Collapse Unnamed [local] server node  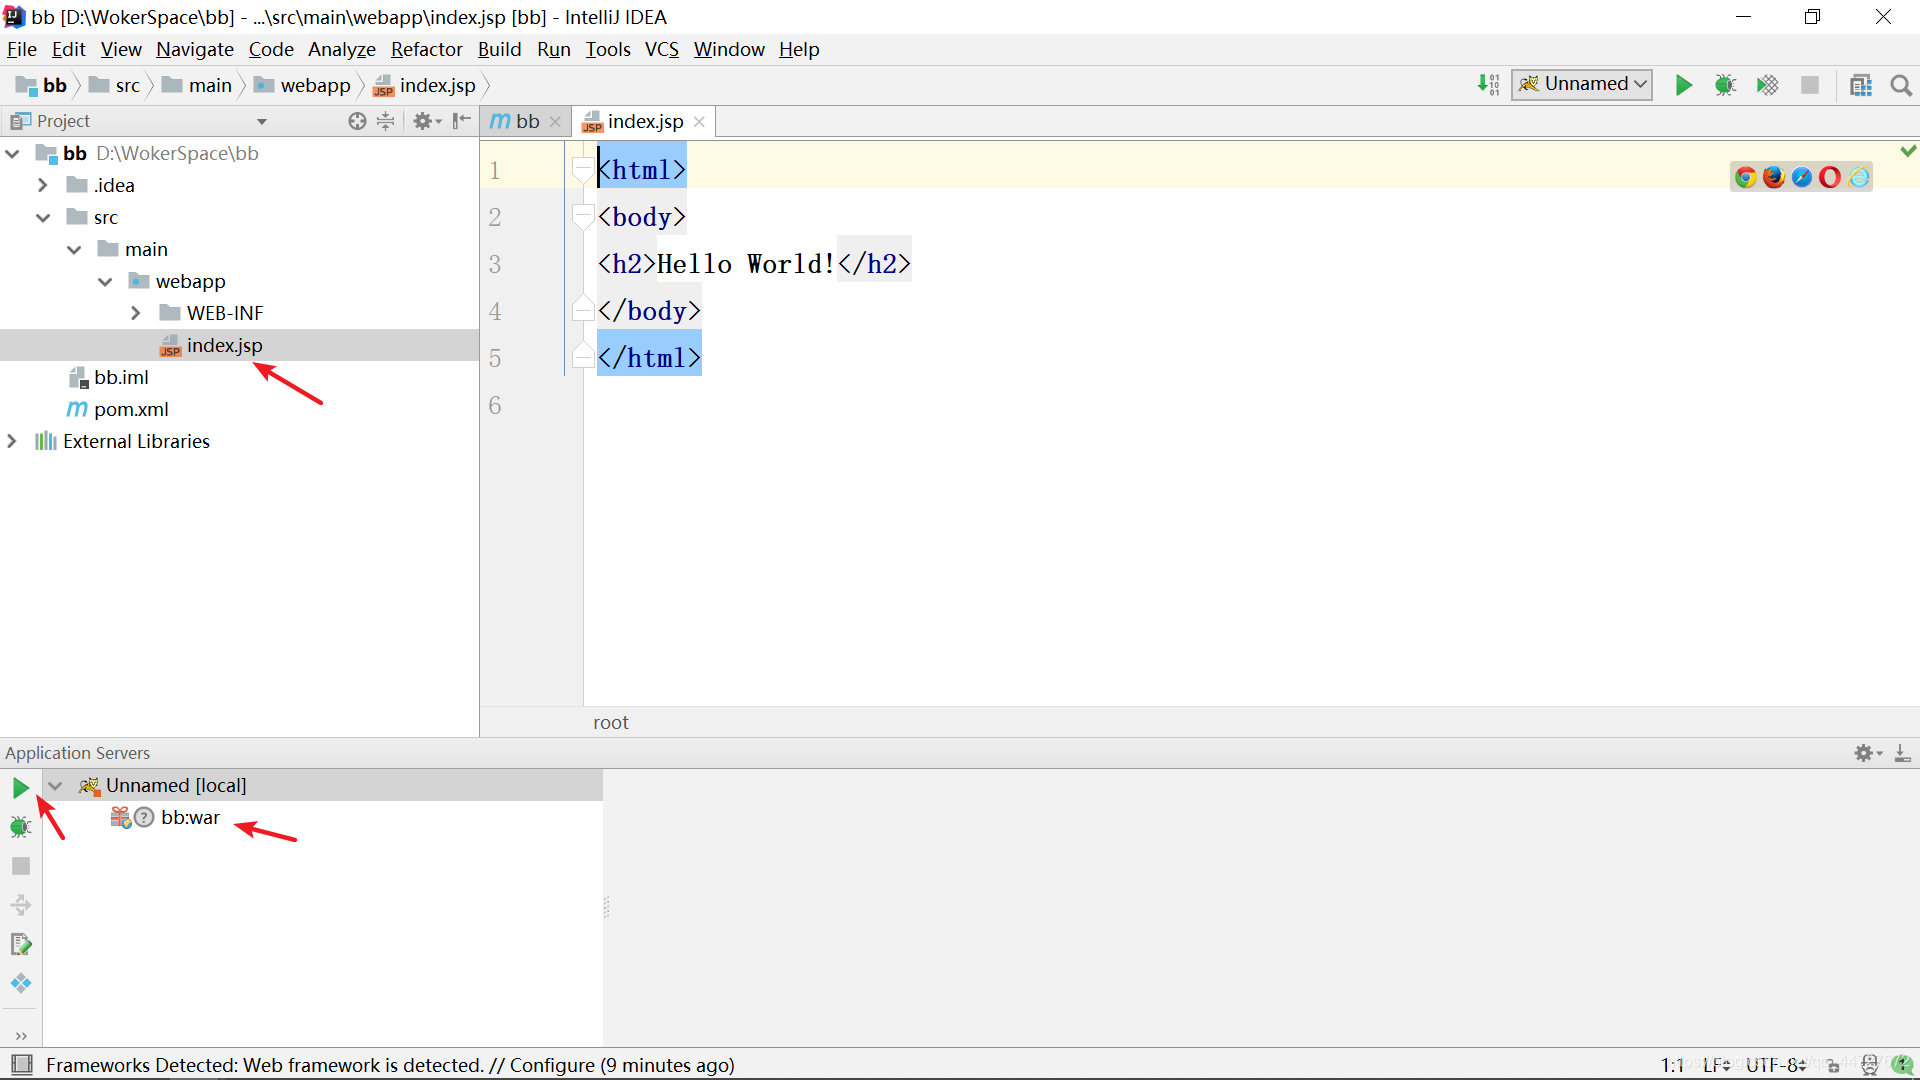[x=56, y=786]
